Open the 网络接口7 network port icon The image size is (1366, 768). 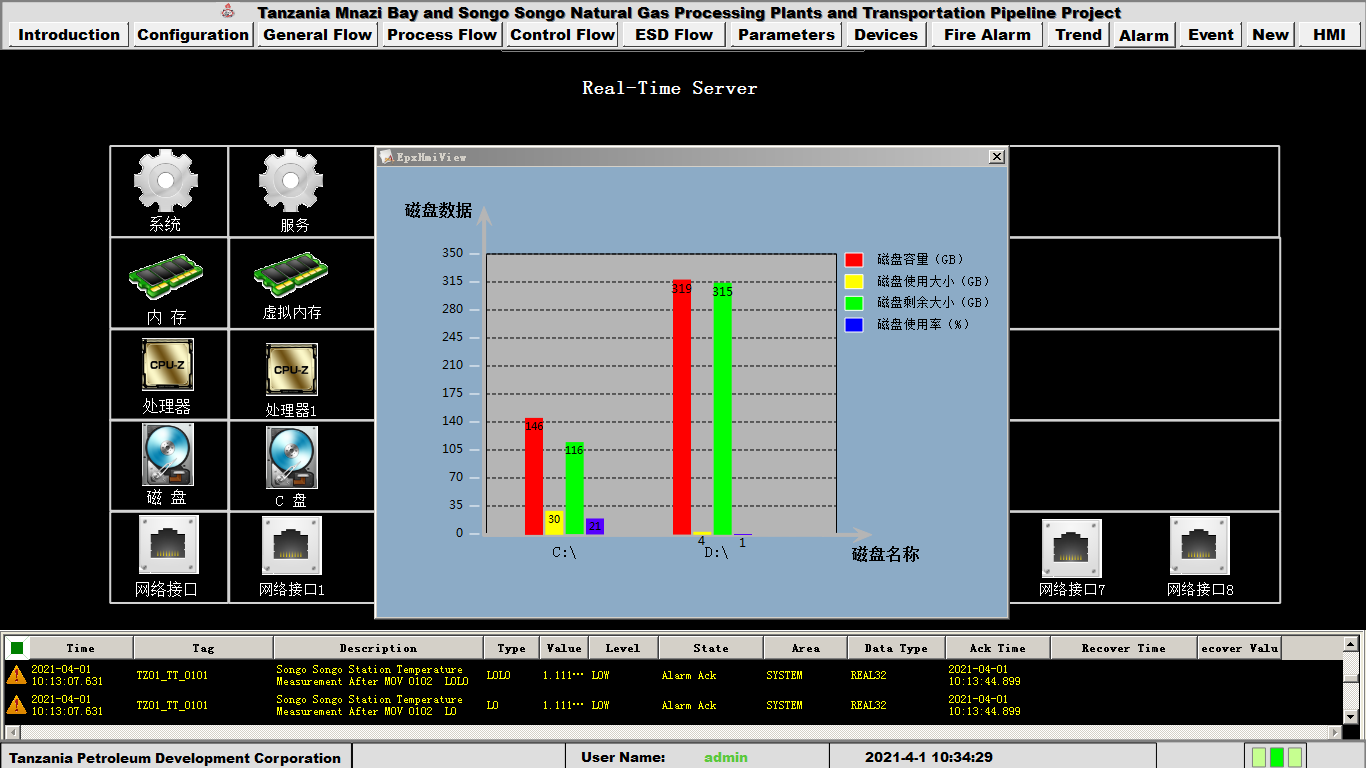[1071, 548]
